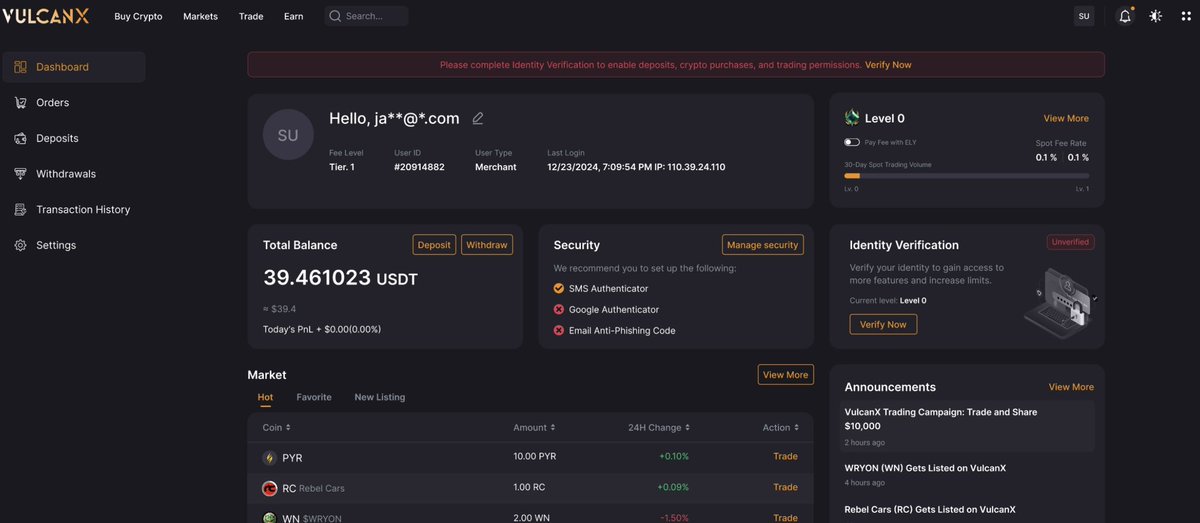Click the Orders cart icon
This screenshot has height=523, width=1200.
coord(20,102)
